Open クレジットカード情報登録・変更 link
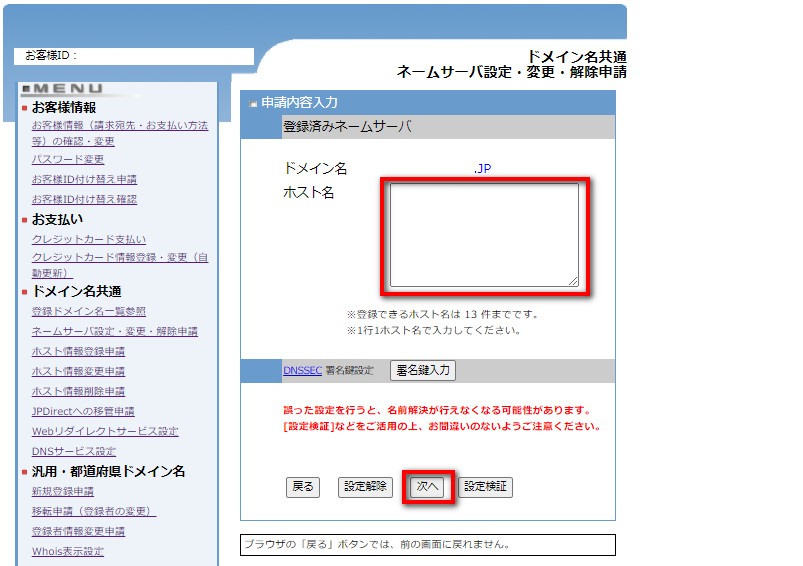The height and width of the screenshot is (566, 803). [x=120, y=265]
